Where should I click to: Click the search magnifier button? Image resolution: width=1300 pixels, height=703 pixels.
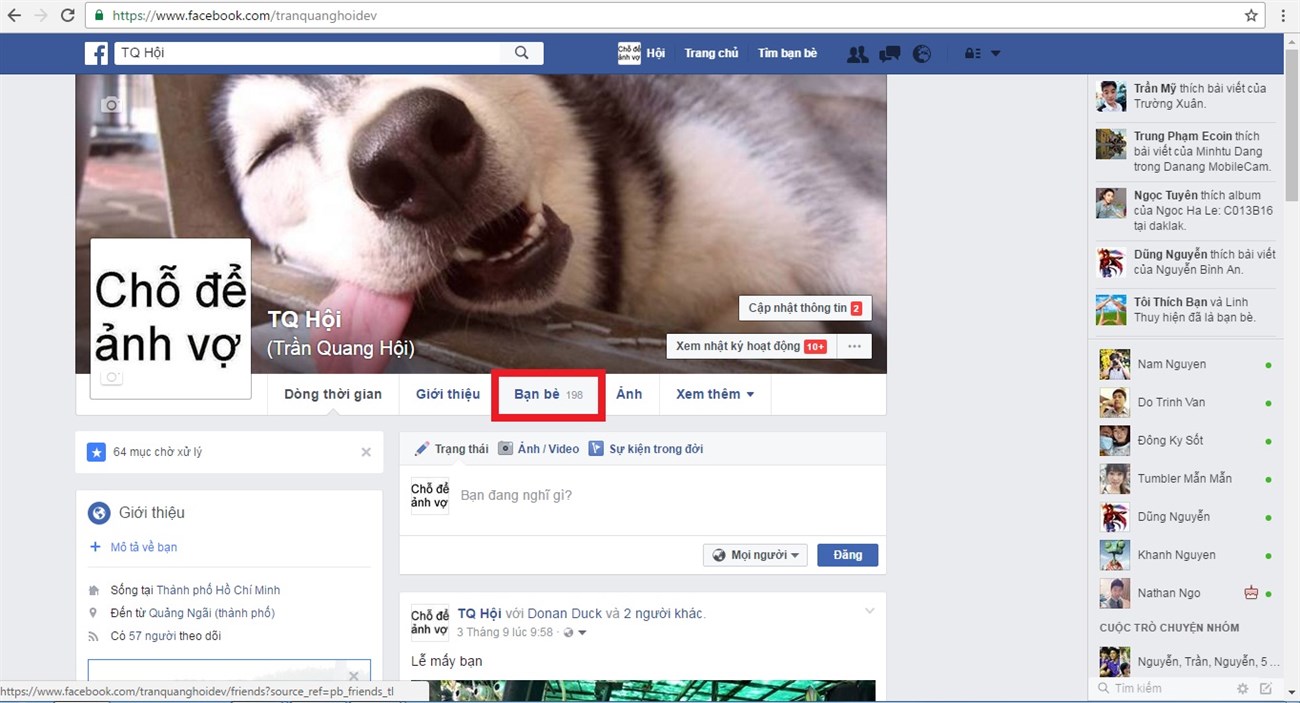[x=521, y=53]
